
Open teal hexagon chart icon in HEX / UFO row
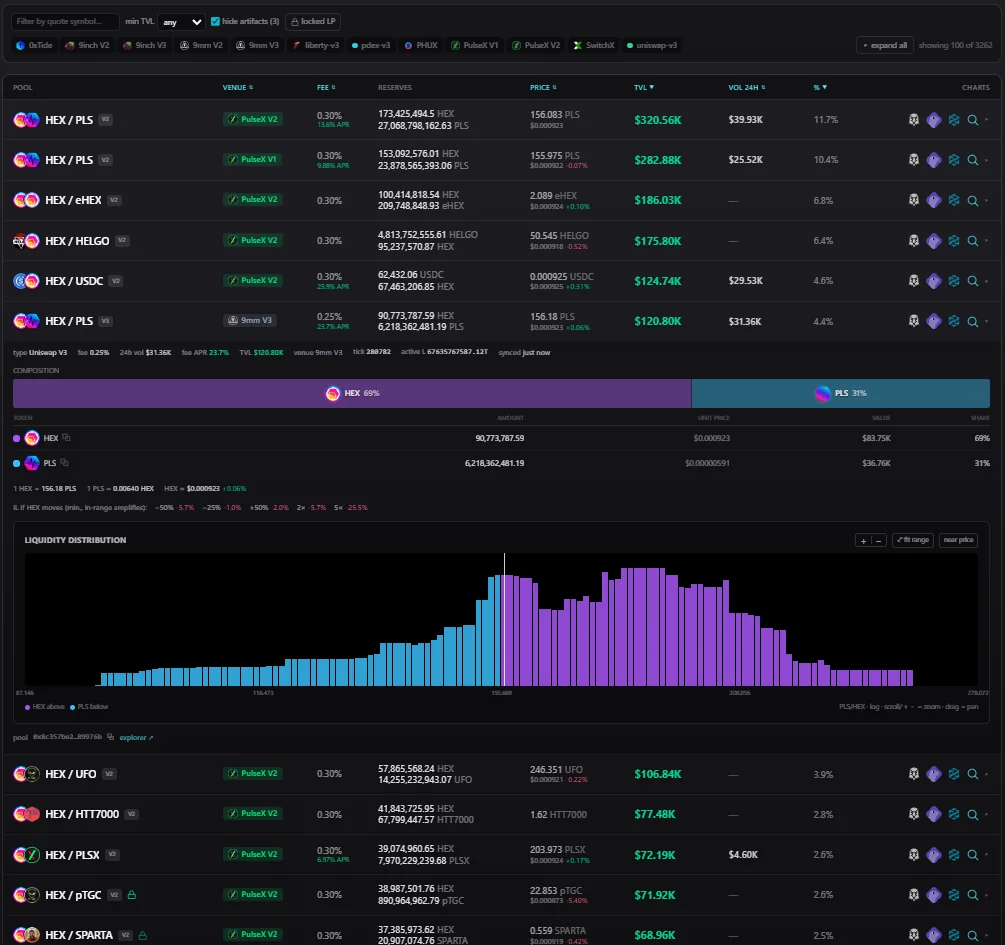[954, 774]
